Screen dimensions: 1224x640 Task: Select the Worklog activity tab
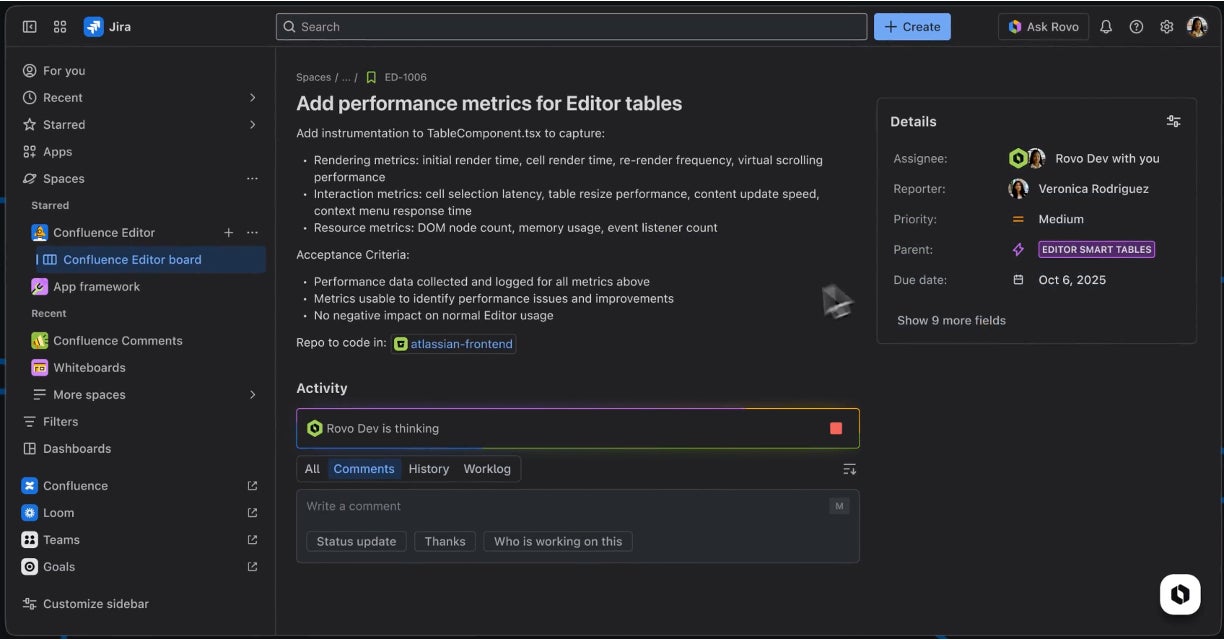[487, 469]
